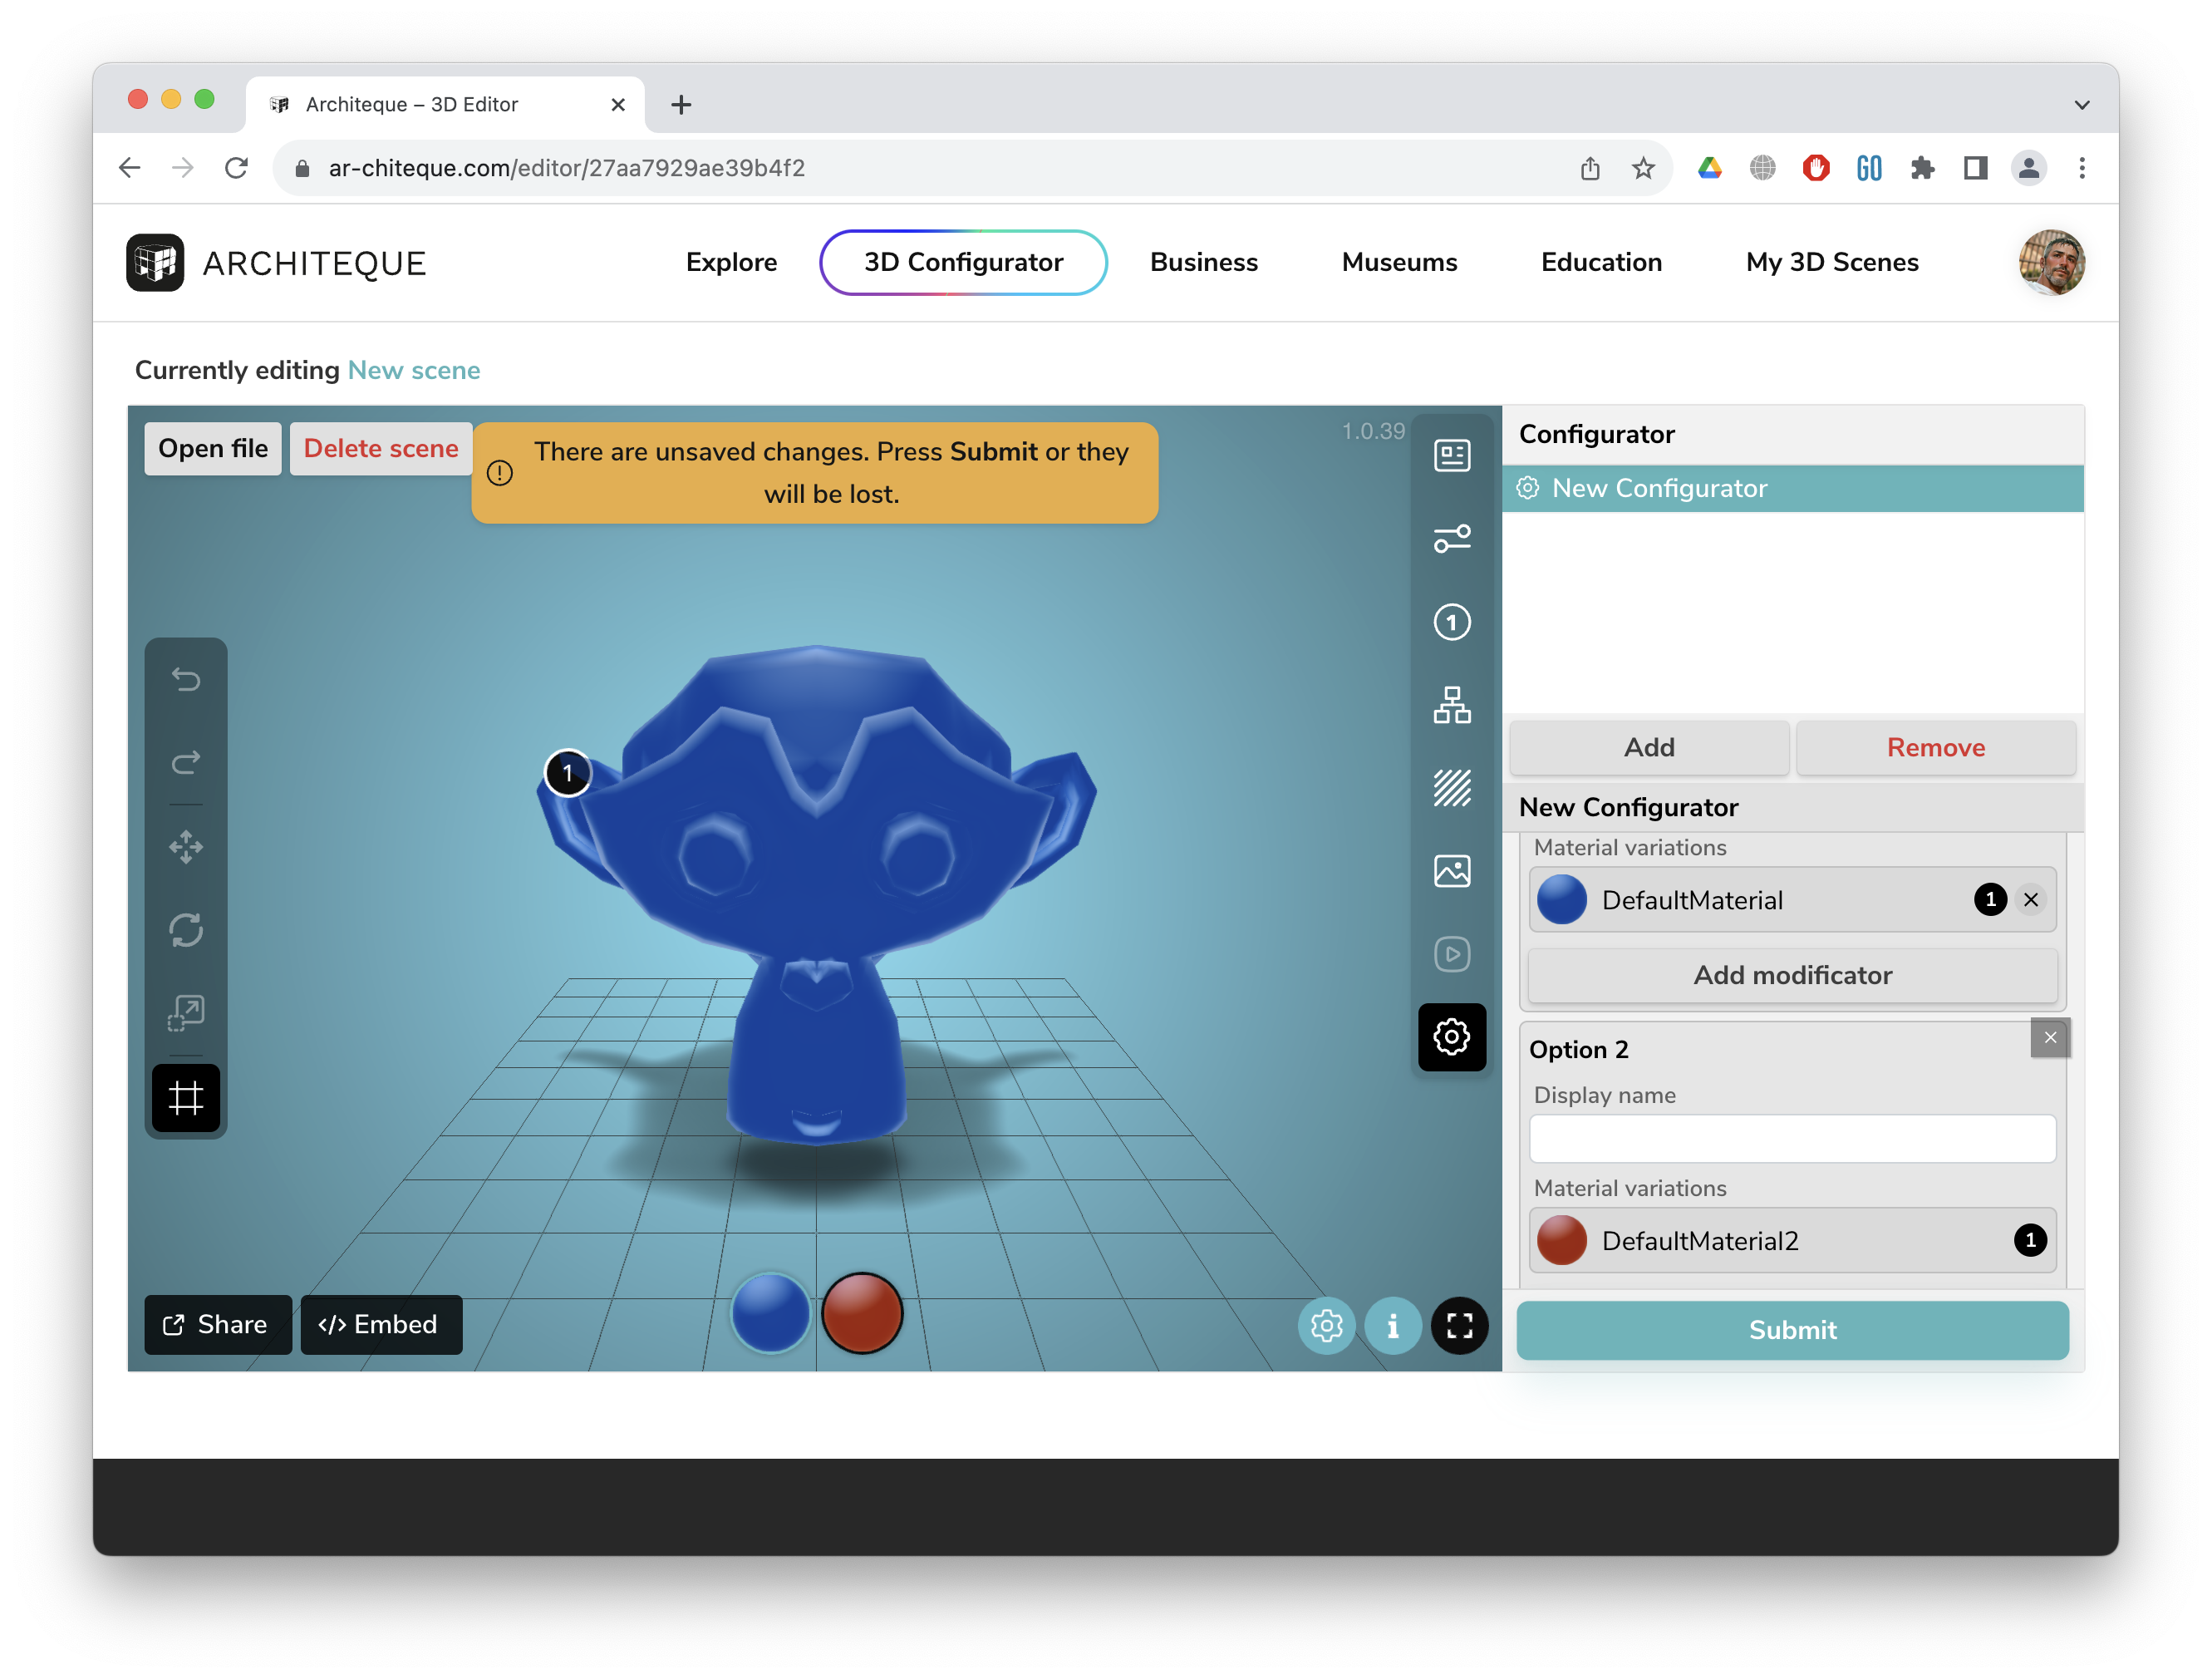Remove DefaultMaterial variation with the x

[x=2030, y=900]
